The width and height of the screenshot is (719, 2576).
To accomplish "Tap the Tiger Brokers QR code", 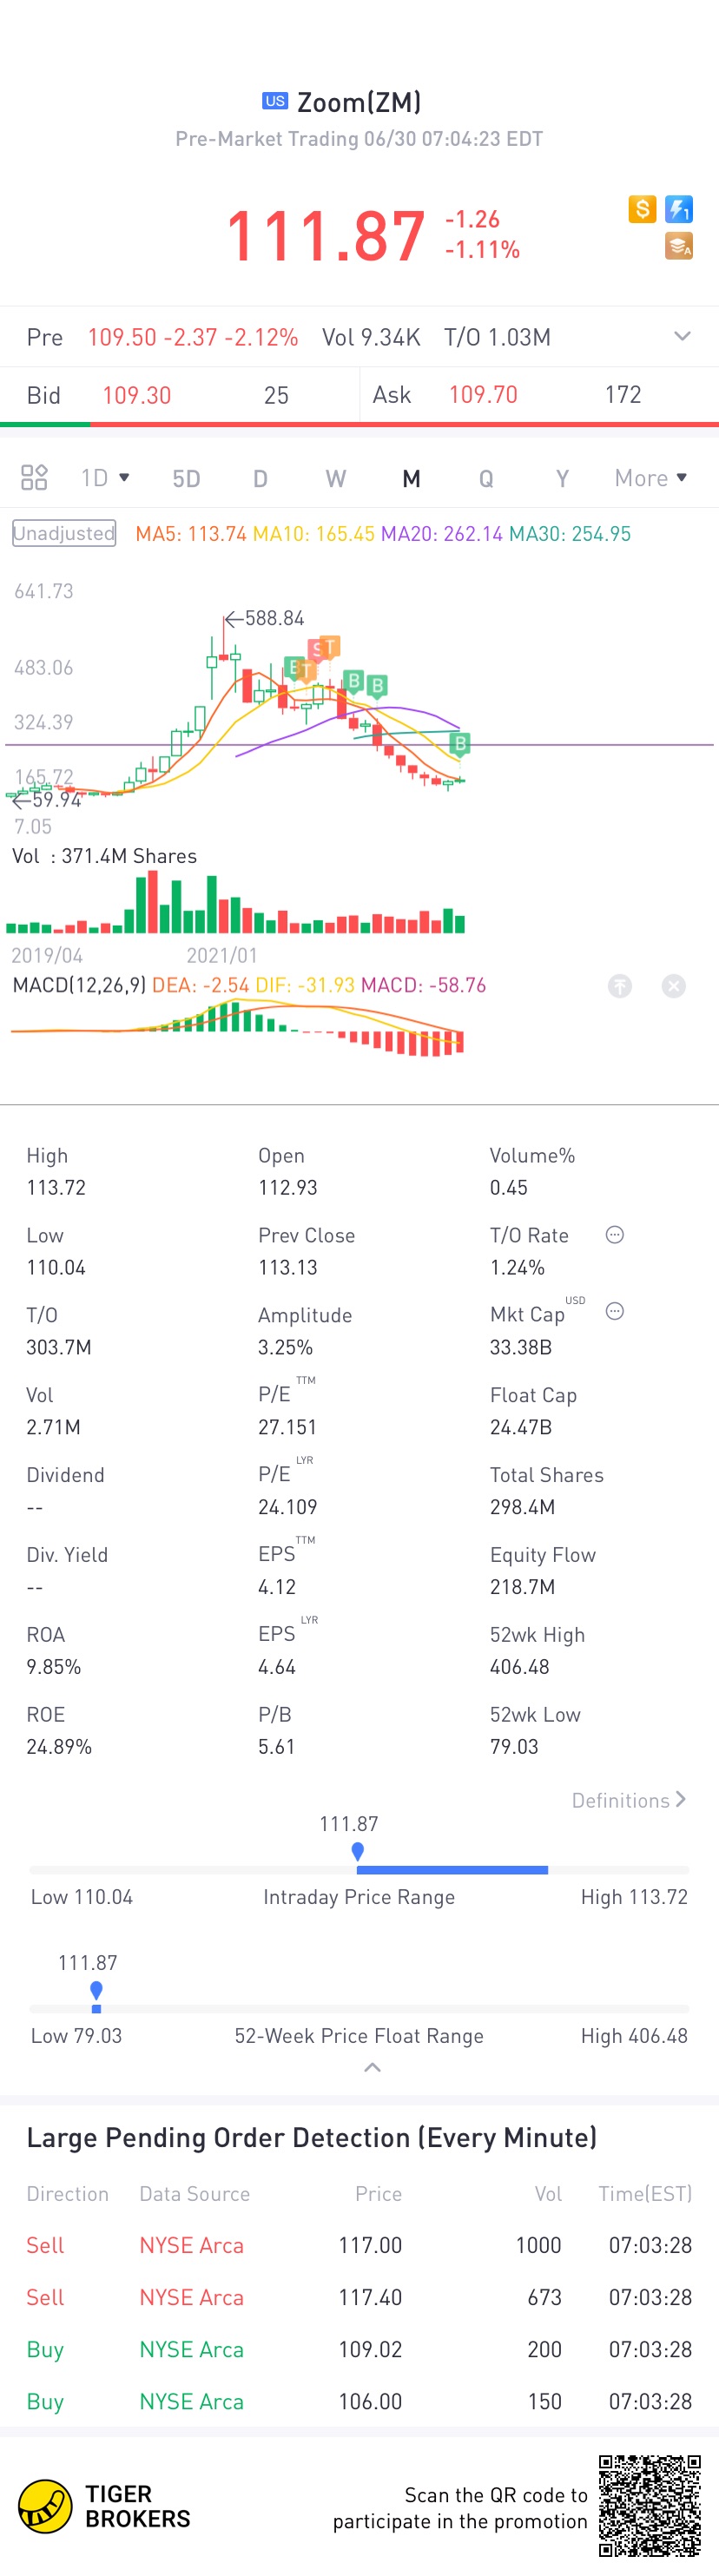I will pos(649,2505).
